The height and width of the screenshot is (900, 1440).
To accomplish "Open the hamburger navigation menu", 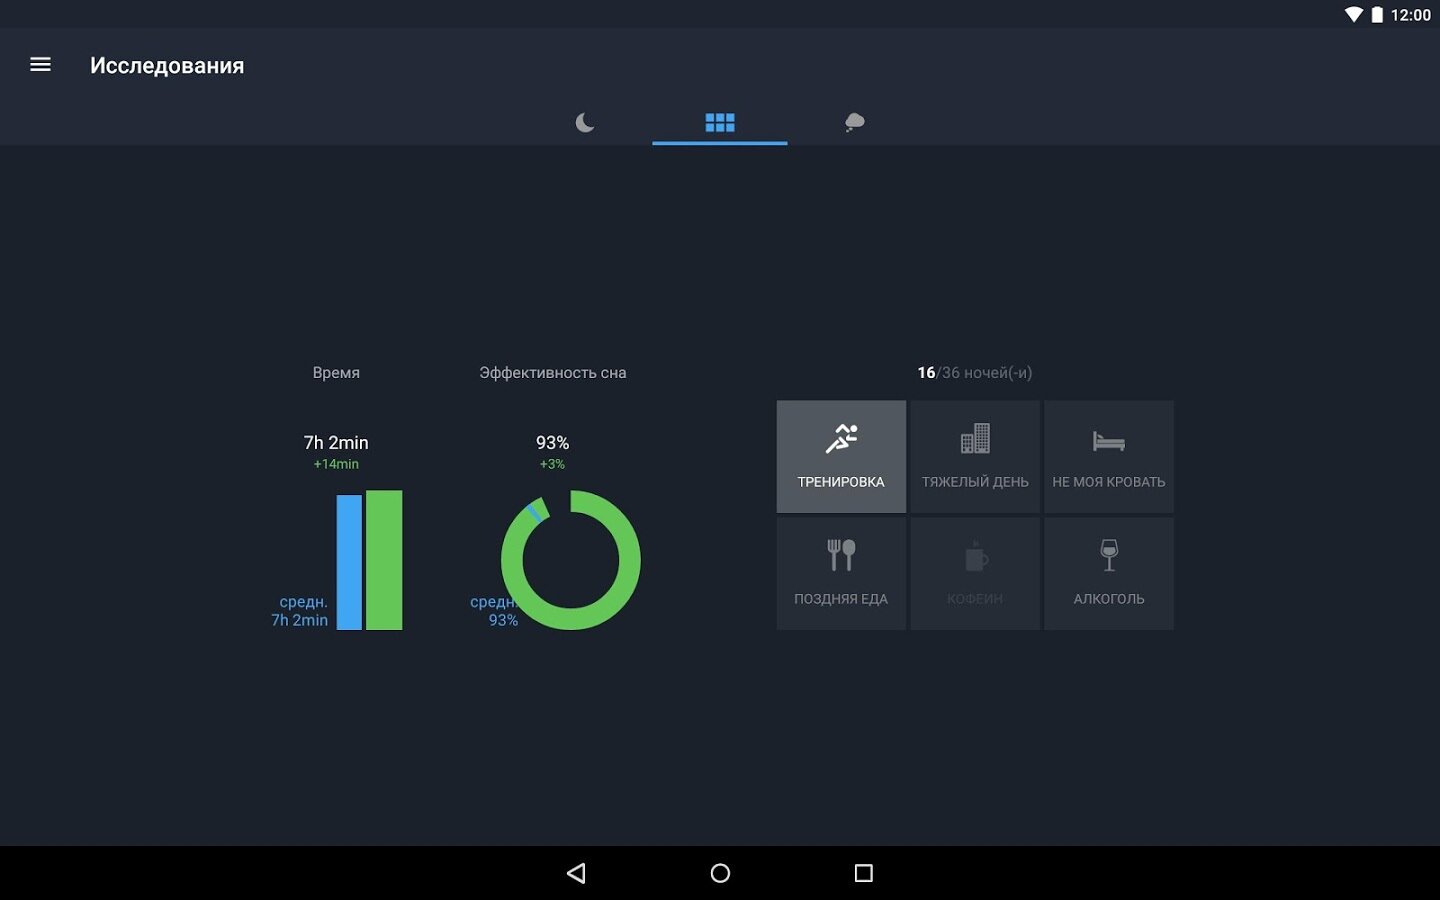I will coord(40,65).
